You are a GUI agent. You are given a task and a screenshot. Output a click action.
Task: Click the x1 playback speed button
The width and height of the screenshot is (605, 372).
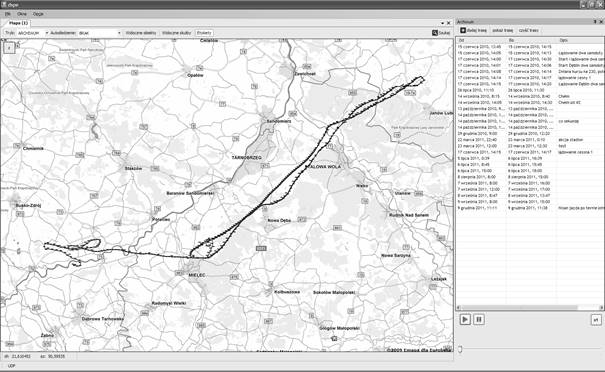pos(596,320)
